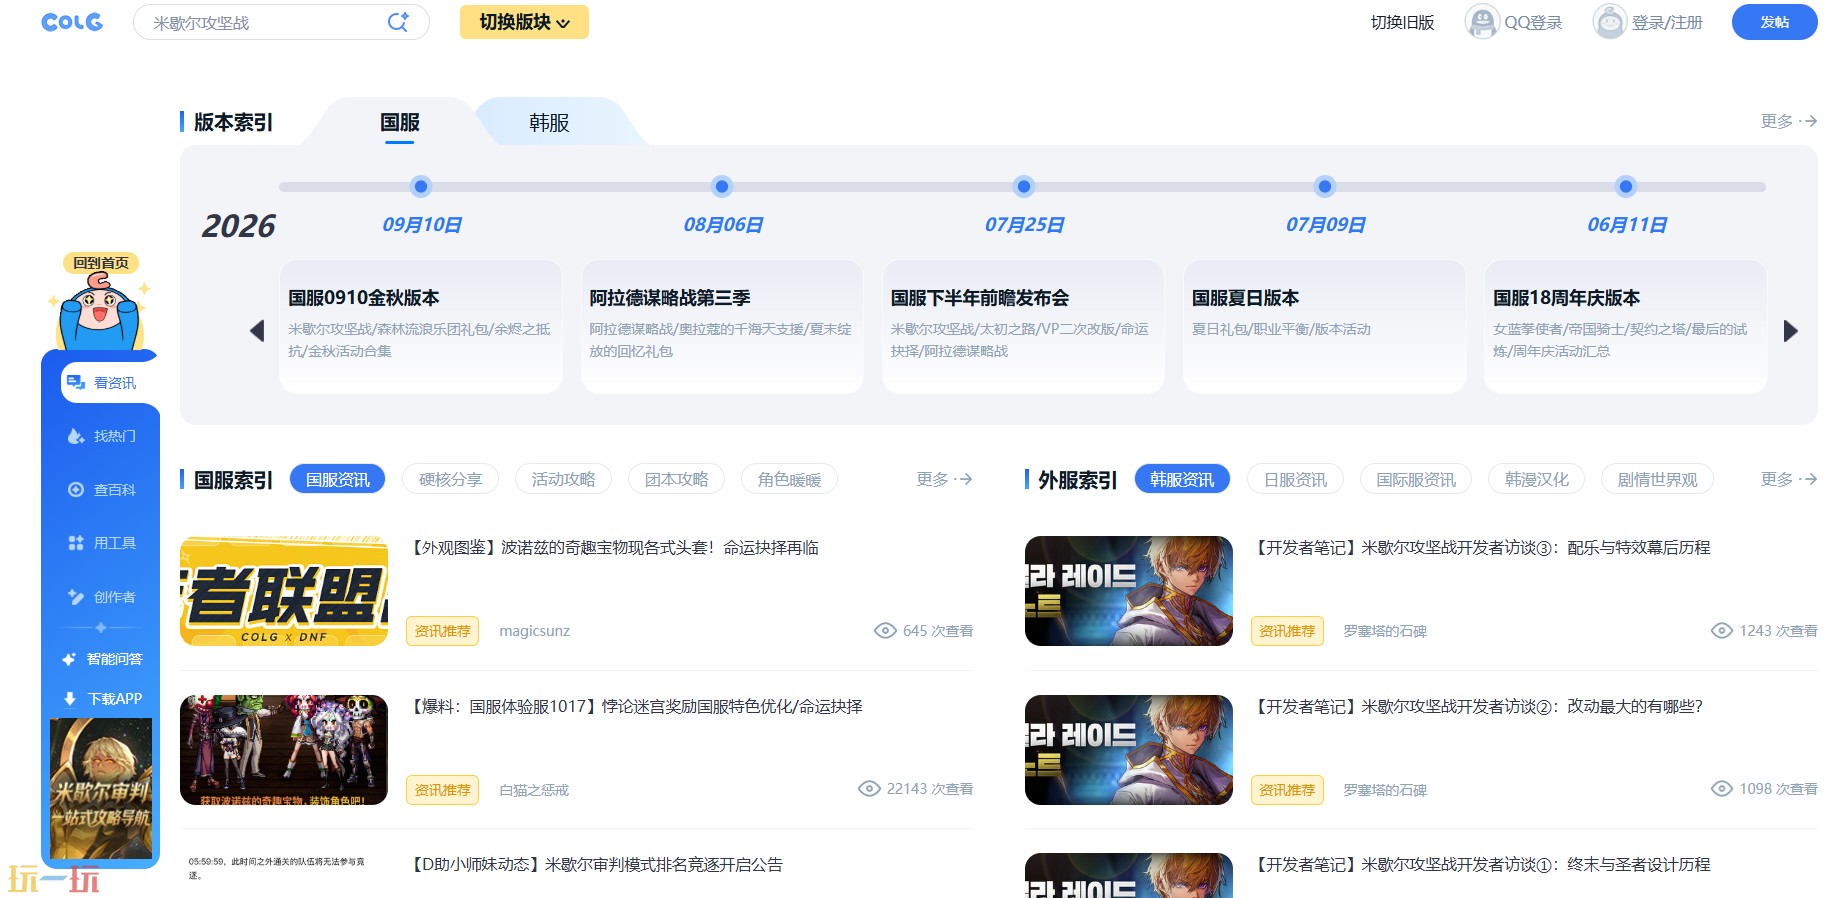Click the 回到首页 mascot icon
The image size is (1837, 898).
[x=100, y=304]
